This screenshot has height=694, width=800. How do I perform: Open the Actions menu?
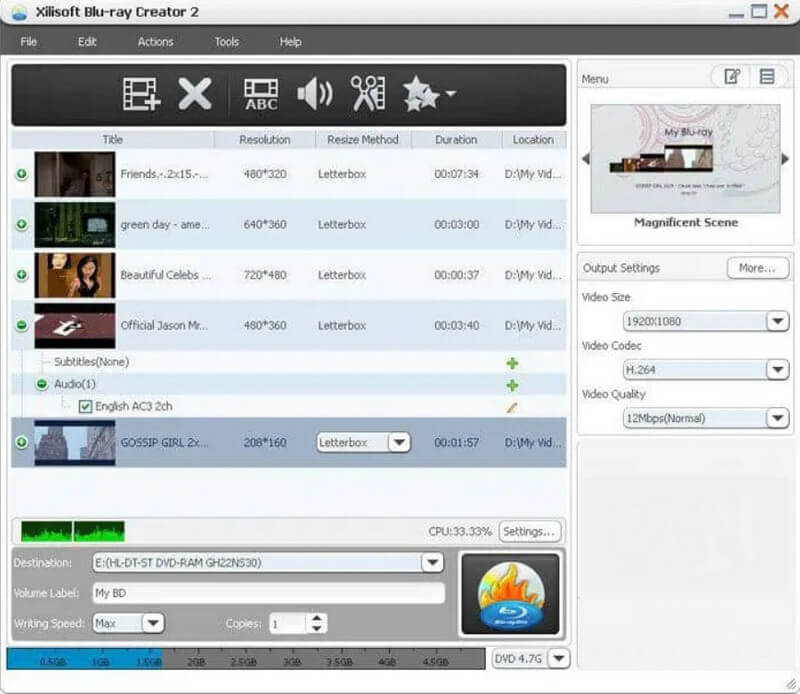coord(156,42)
